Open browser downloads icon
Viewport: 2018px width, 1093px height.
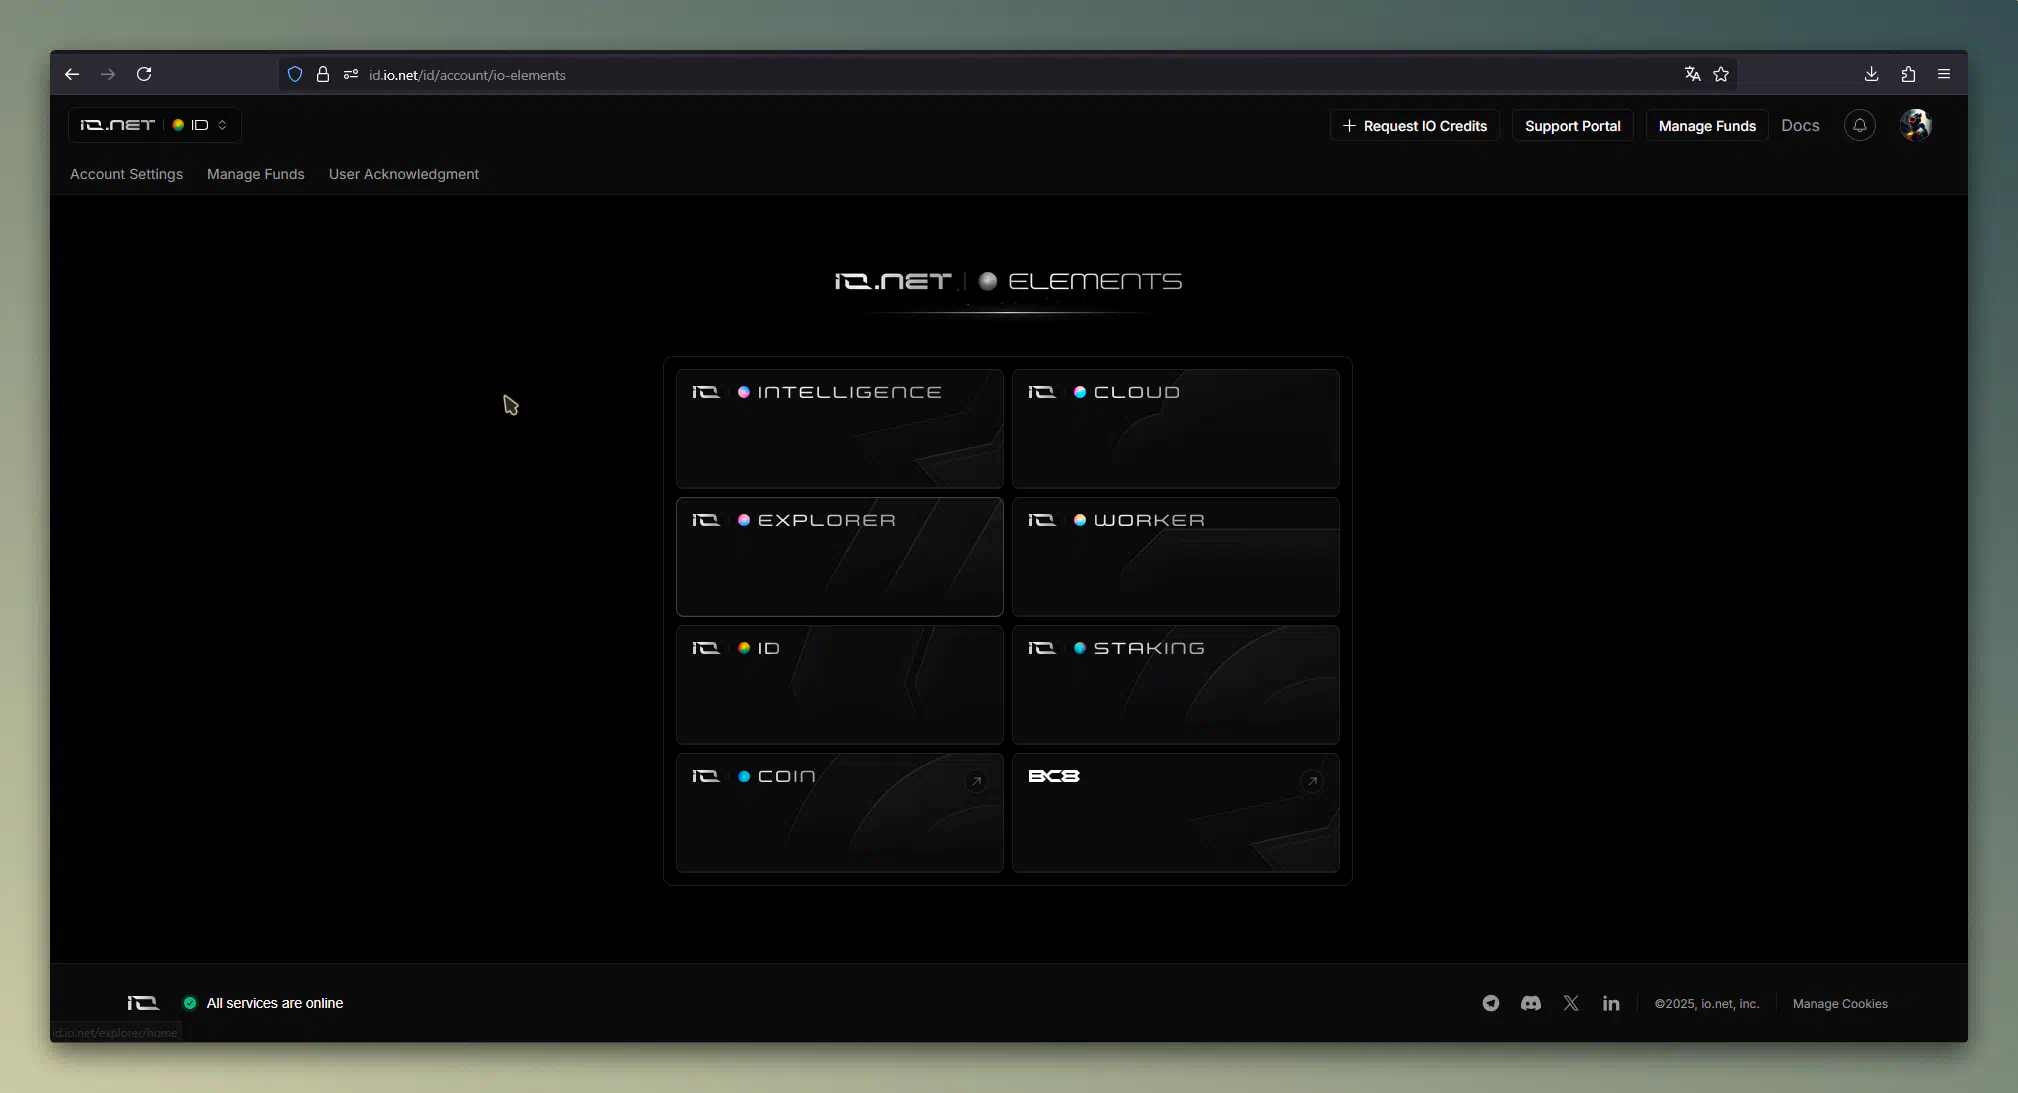1872,74
